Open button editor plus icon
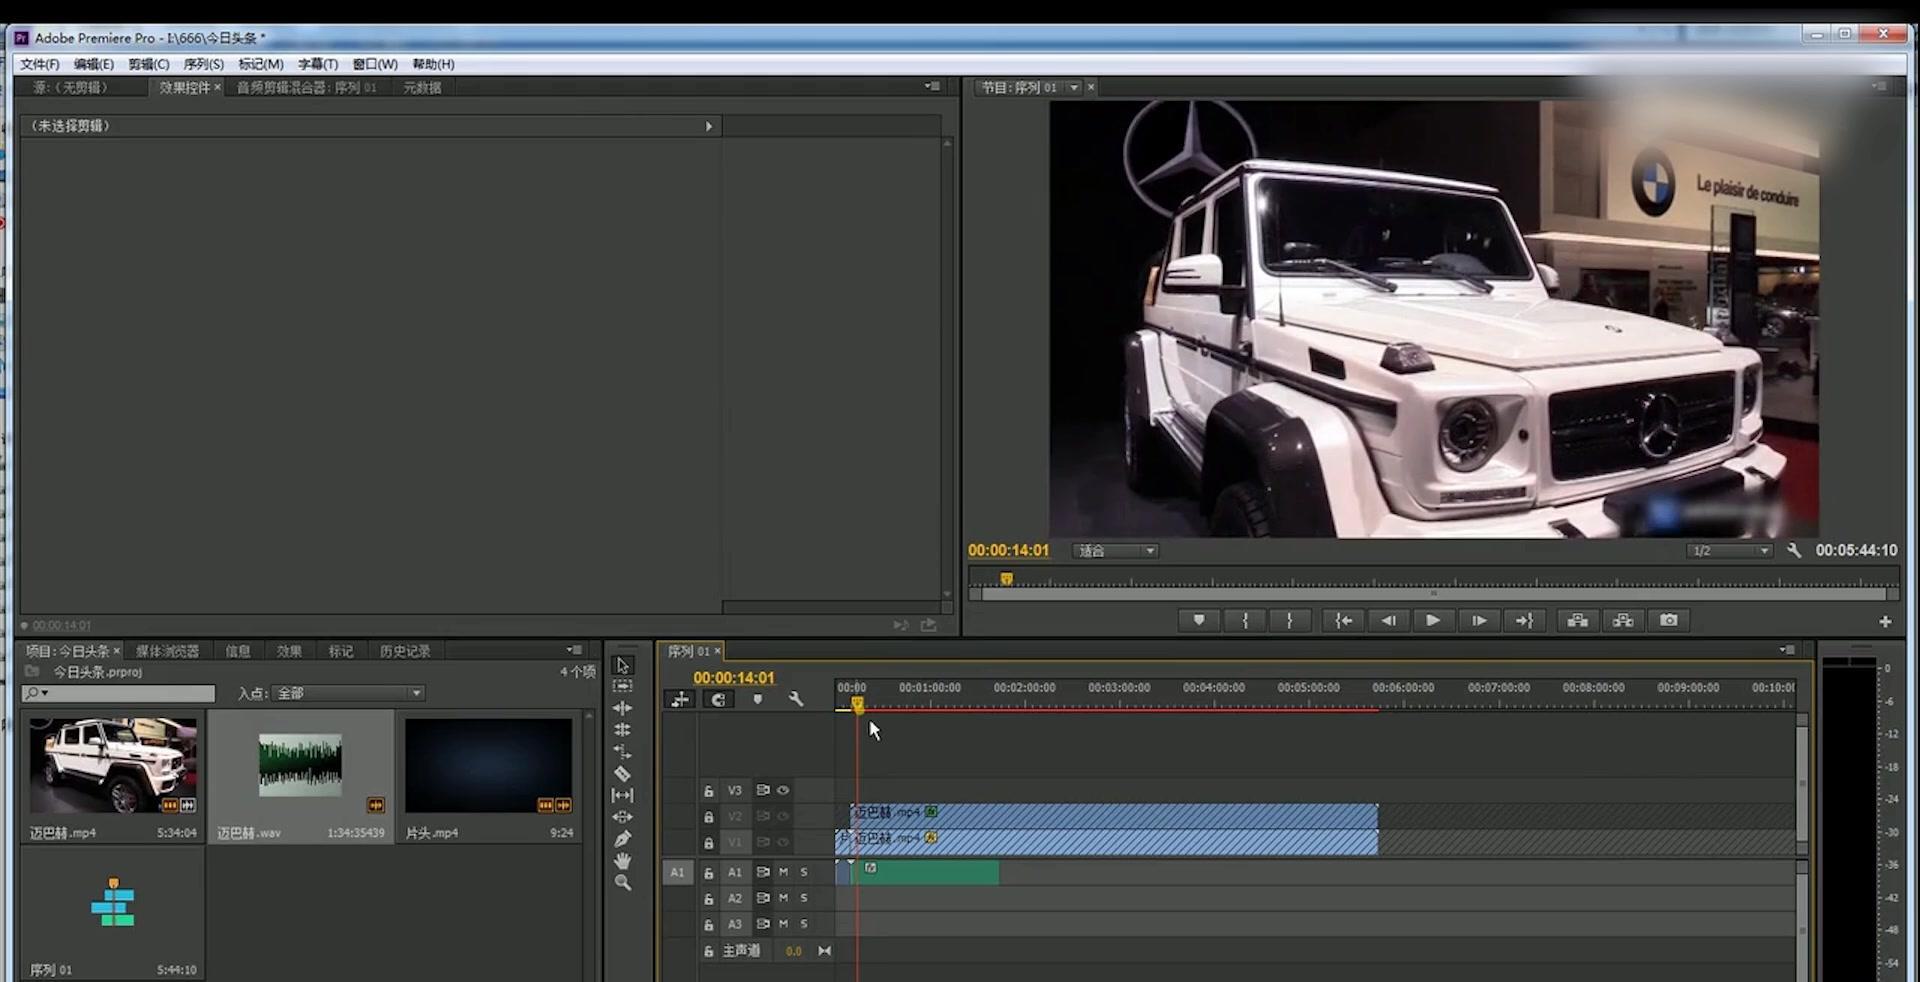The image size is (1920, 982). (1885, 622)
